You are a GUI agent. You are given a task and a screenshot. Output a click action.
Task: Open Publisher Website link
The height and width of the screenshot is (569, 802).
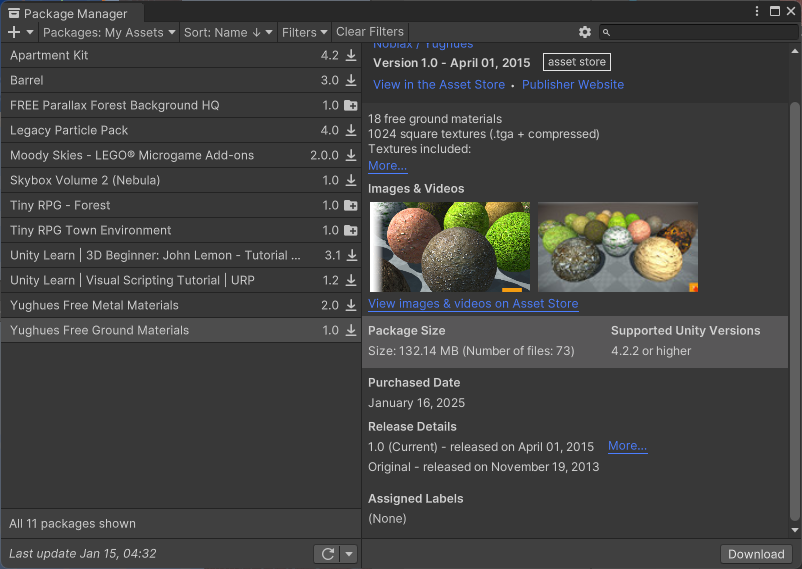point(573,84)
